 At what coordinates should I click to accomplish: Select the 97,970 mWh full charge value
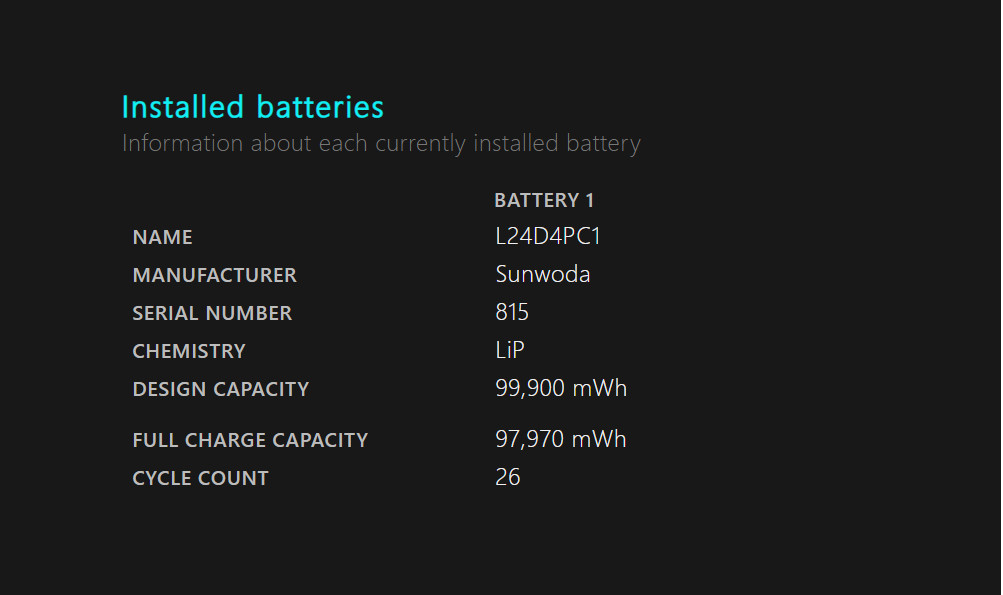point(561,439)
